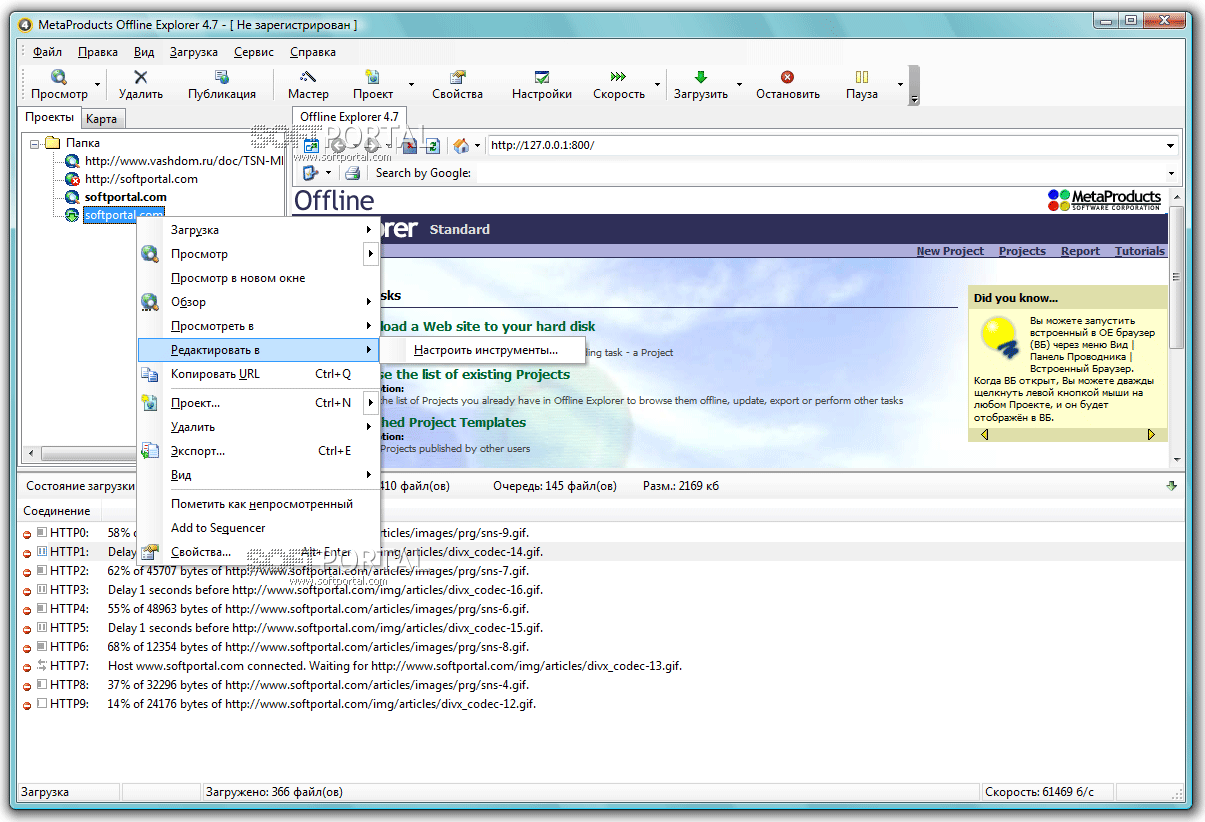Image resolution: width=1205 pixels, height=822 pixels.
Task: Open the Справка menu
Action: pos(313,52)
